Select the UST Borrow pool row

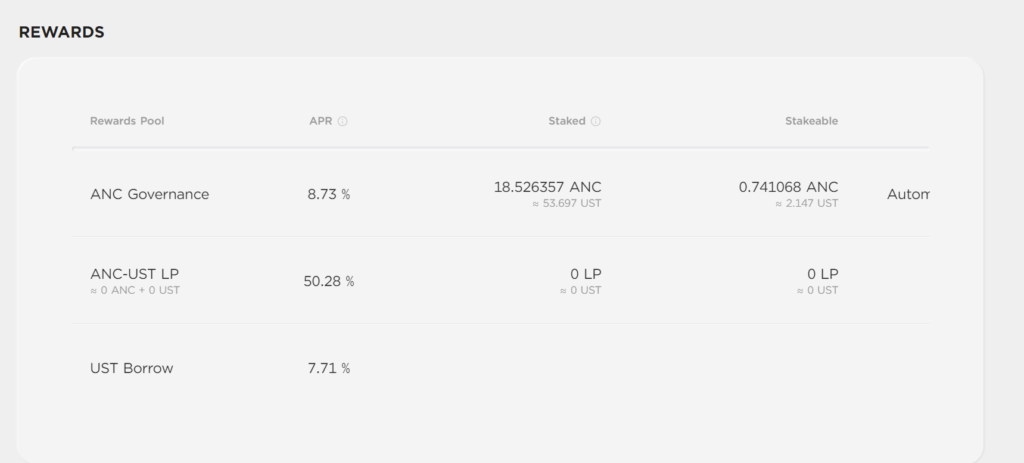(131, 368)
